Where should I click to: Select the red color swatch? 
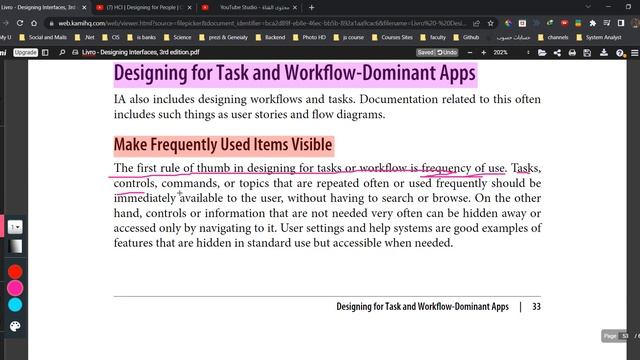pos(15,272)
